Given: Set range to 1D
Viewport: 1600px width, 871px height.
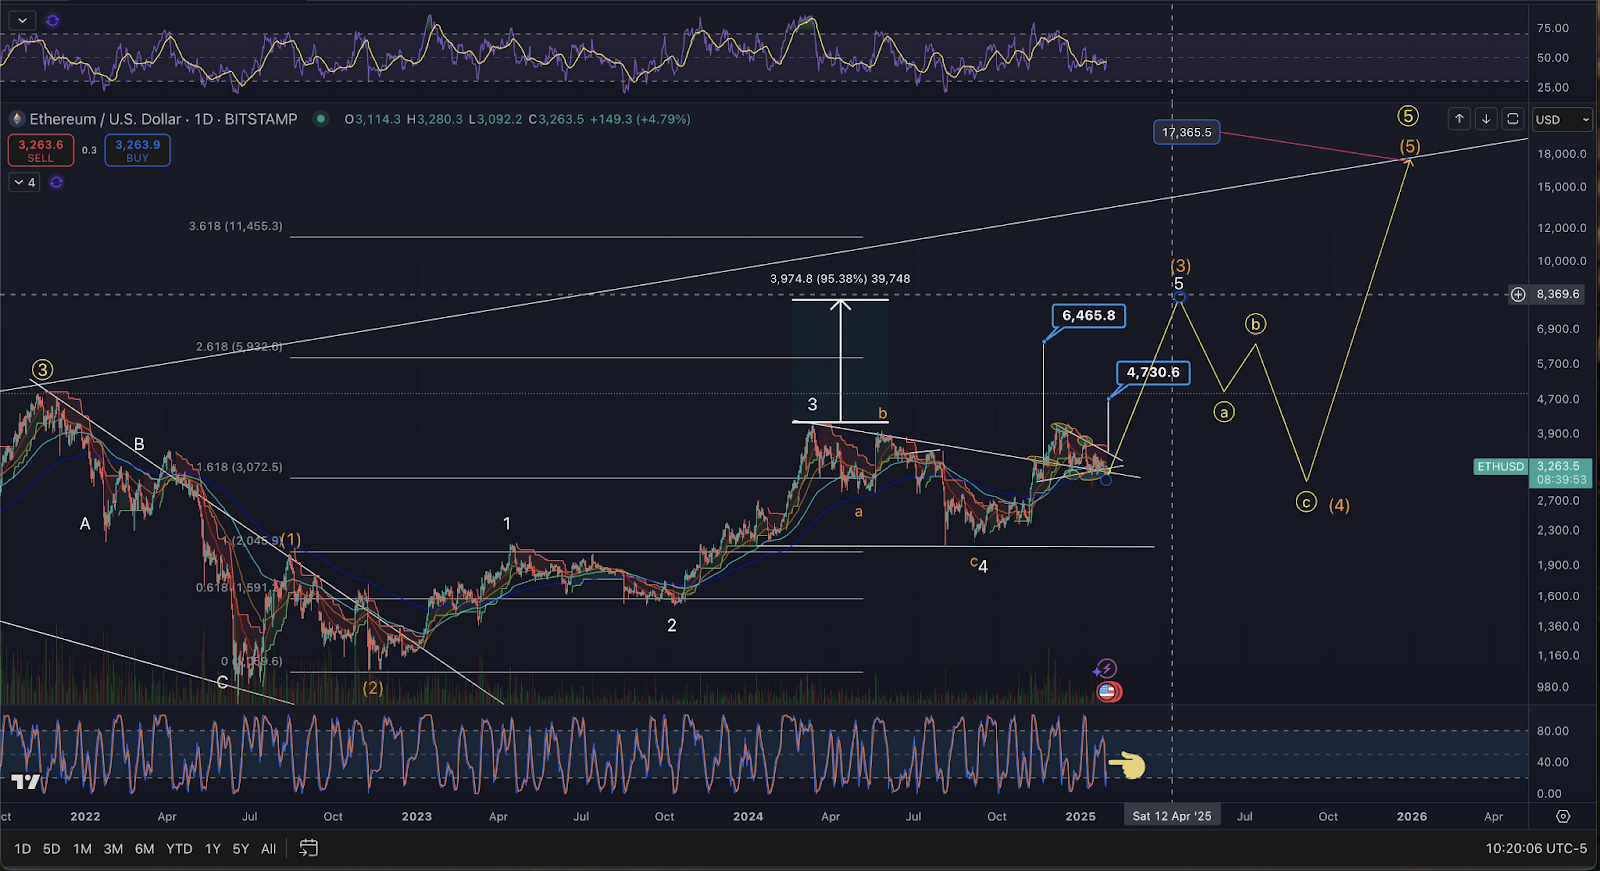Looking at the screenshot, I should 22,848.
